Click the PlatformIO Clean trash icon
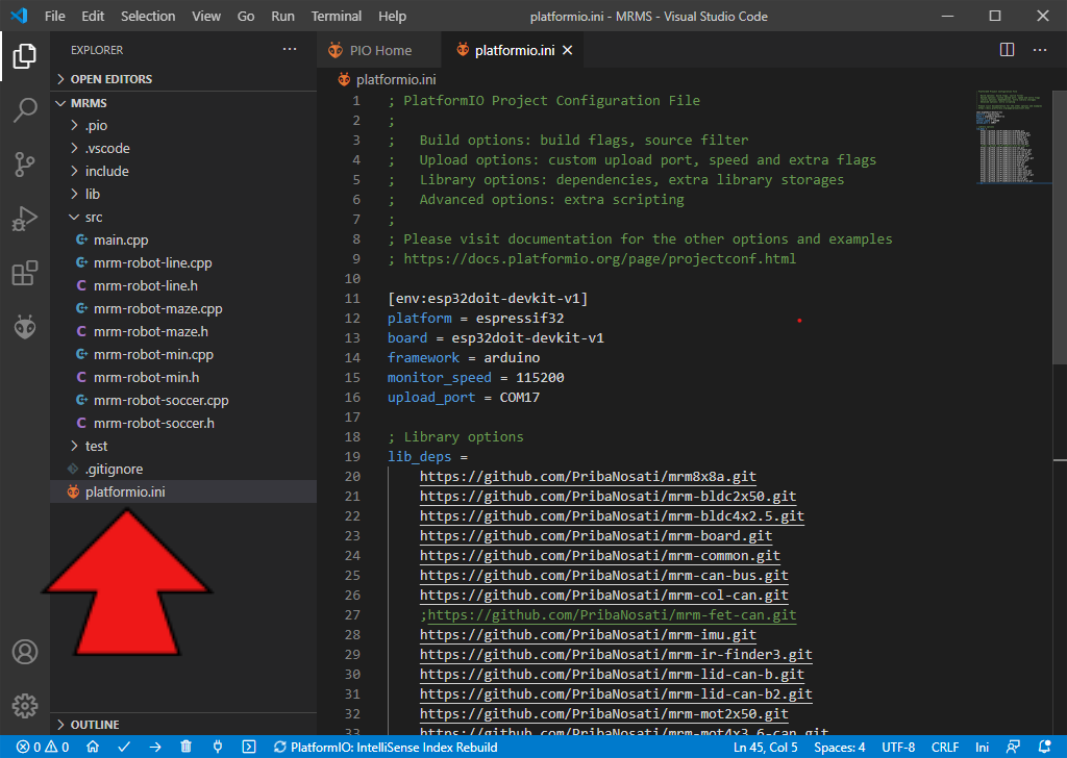The height and width of the screenshot is (758, 1067). point(186,747)
